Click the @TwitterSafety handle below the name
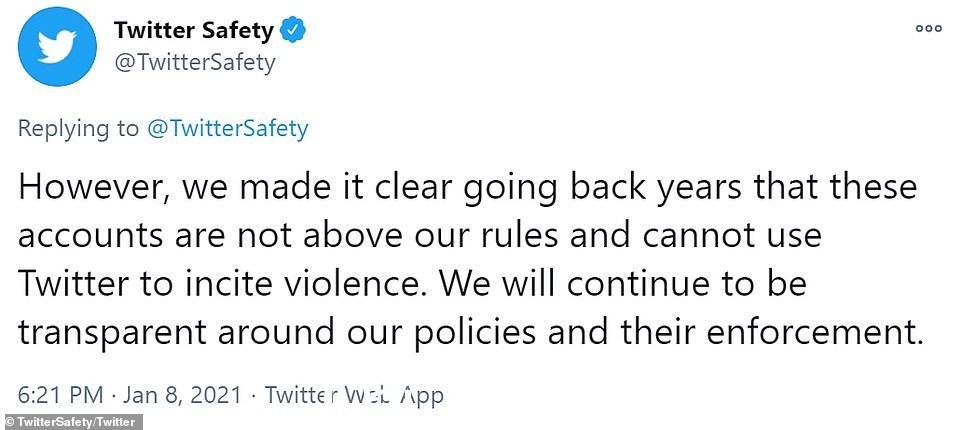Image resolution: width=962 pixels, height=430 pixels. click(194, 63)
